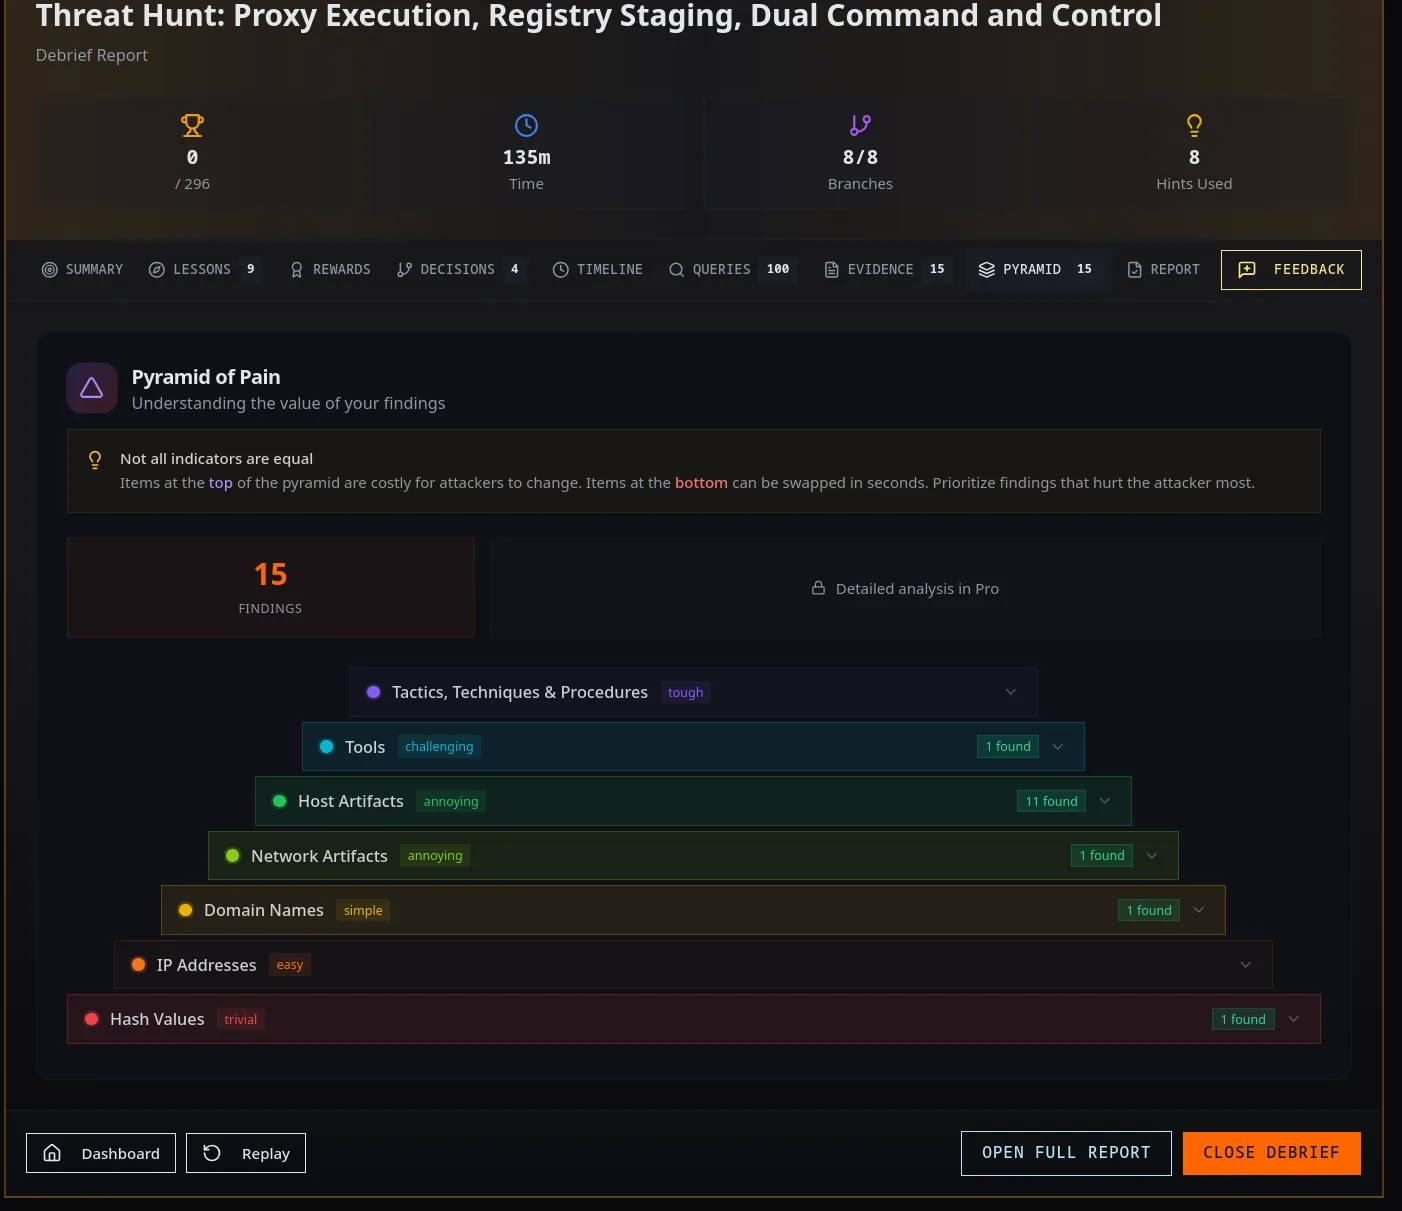Select the Pyramid tab label
Viewport: 1402px width, 1211px height.
[1032, 270]
